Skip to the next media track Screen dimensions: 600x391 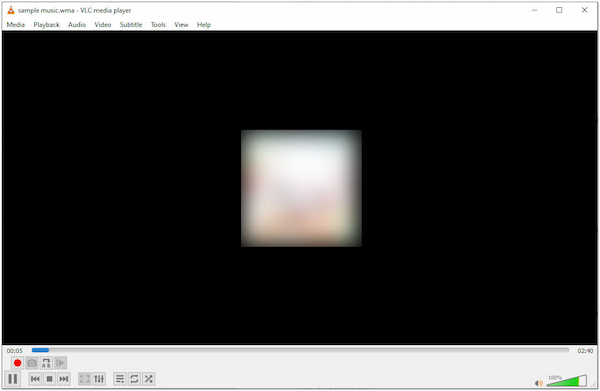coord(64,379)
